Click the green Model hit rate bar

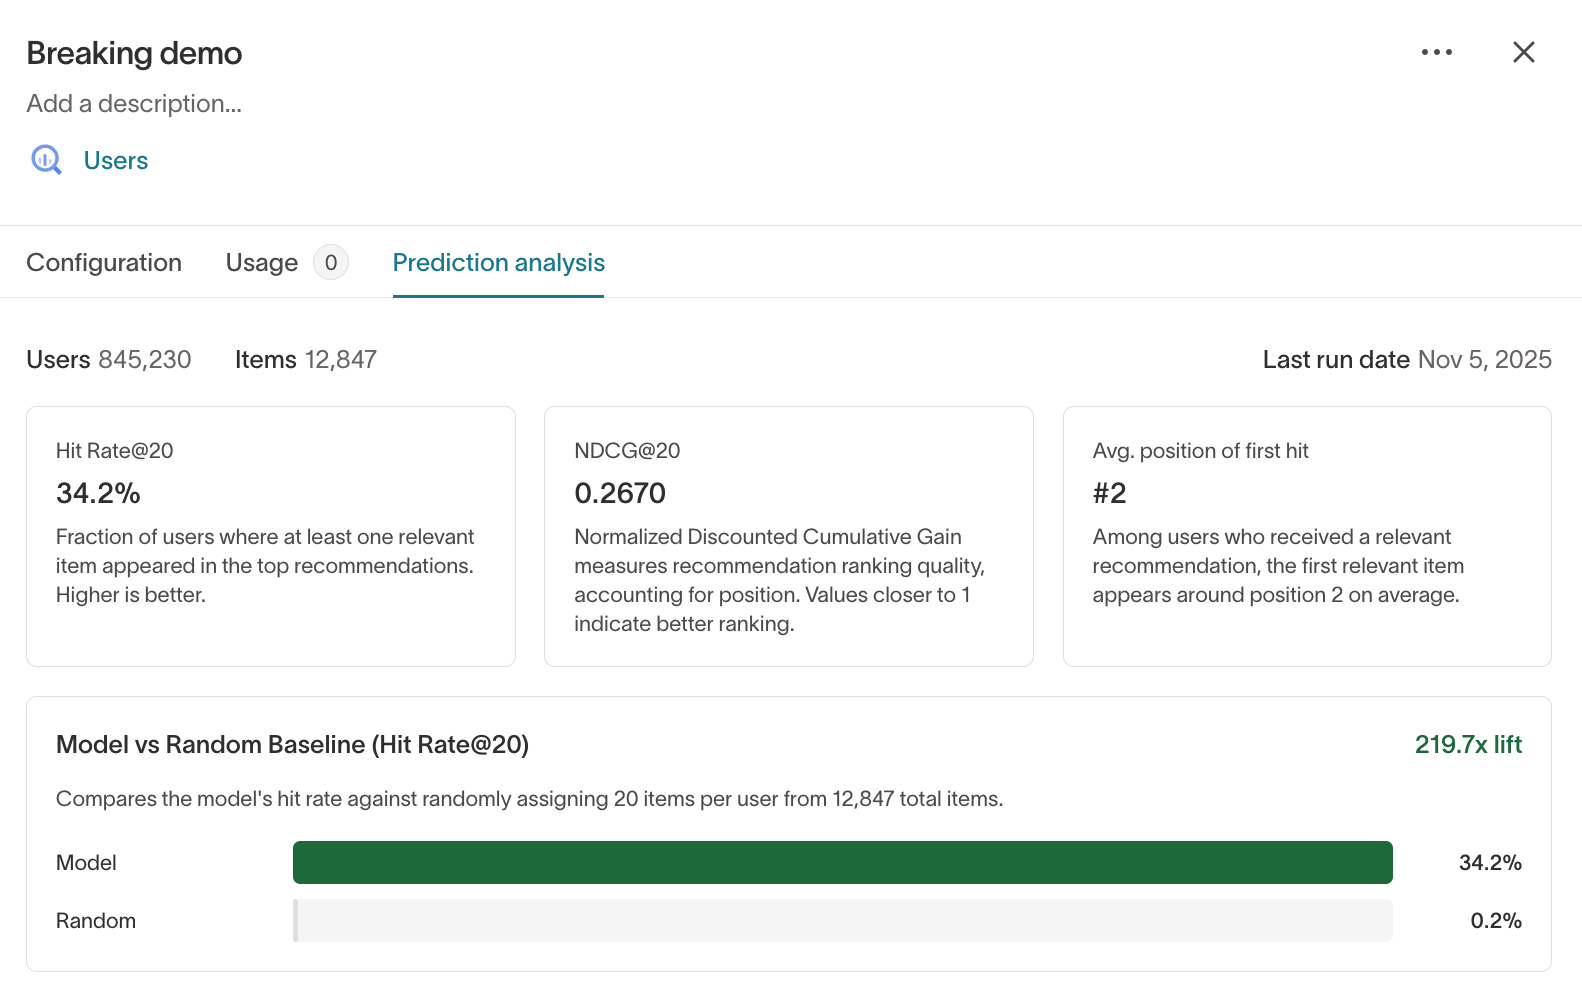pyautogui.click(x=843, y=862)
